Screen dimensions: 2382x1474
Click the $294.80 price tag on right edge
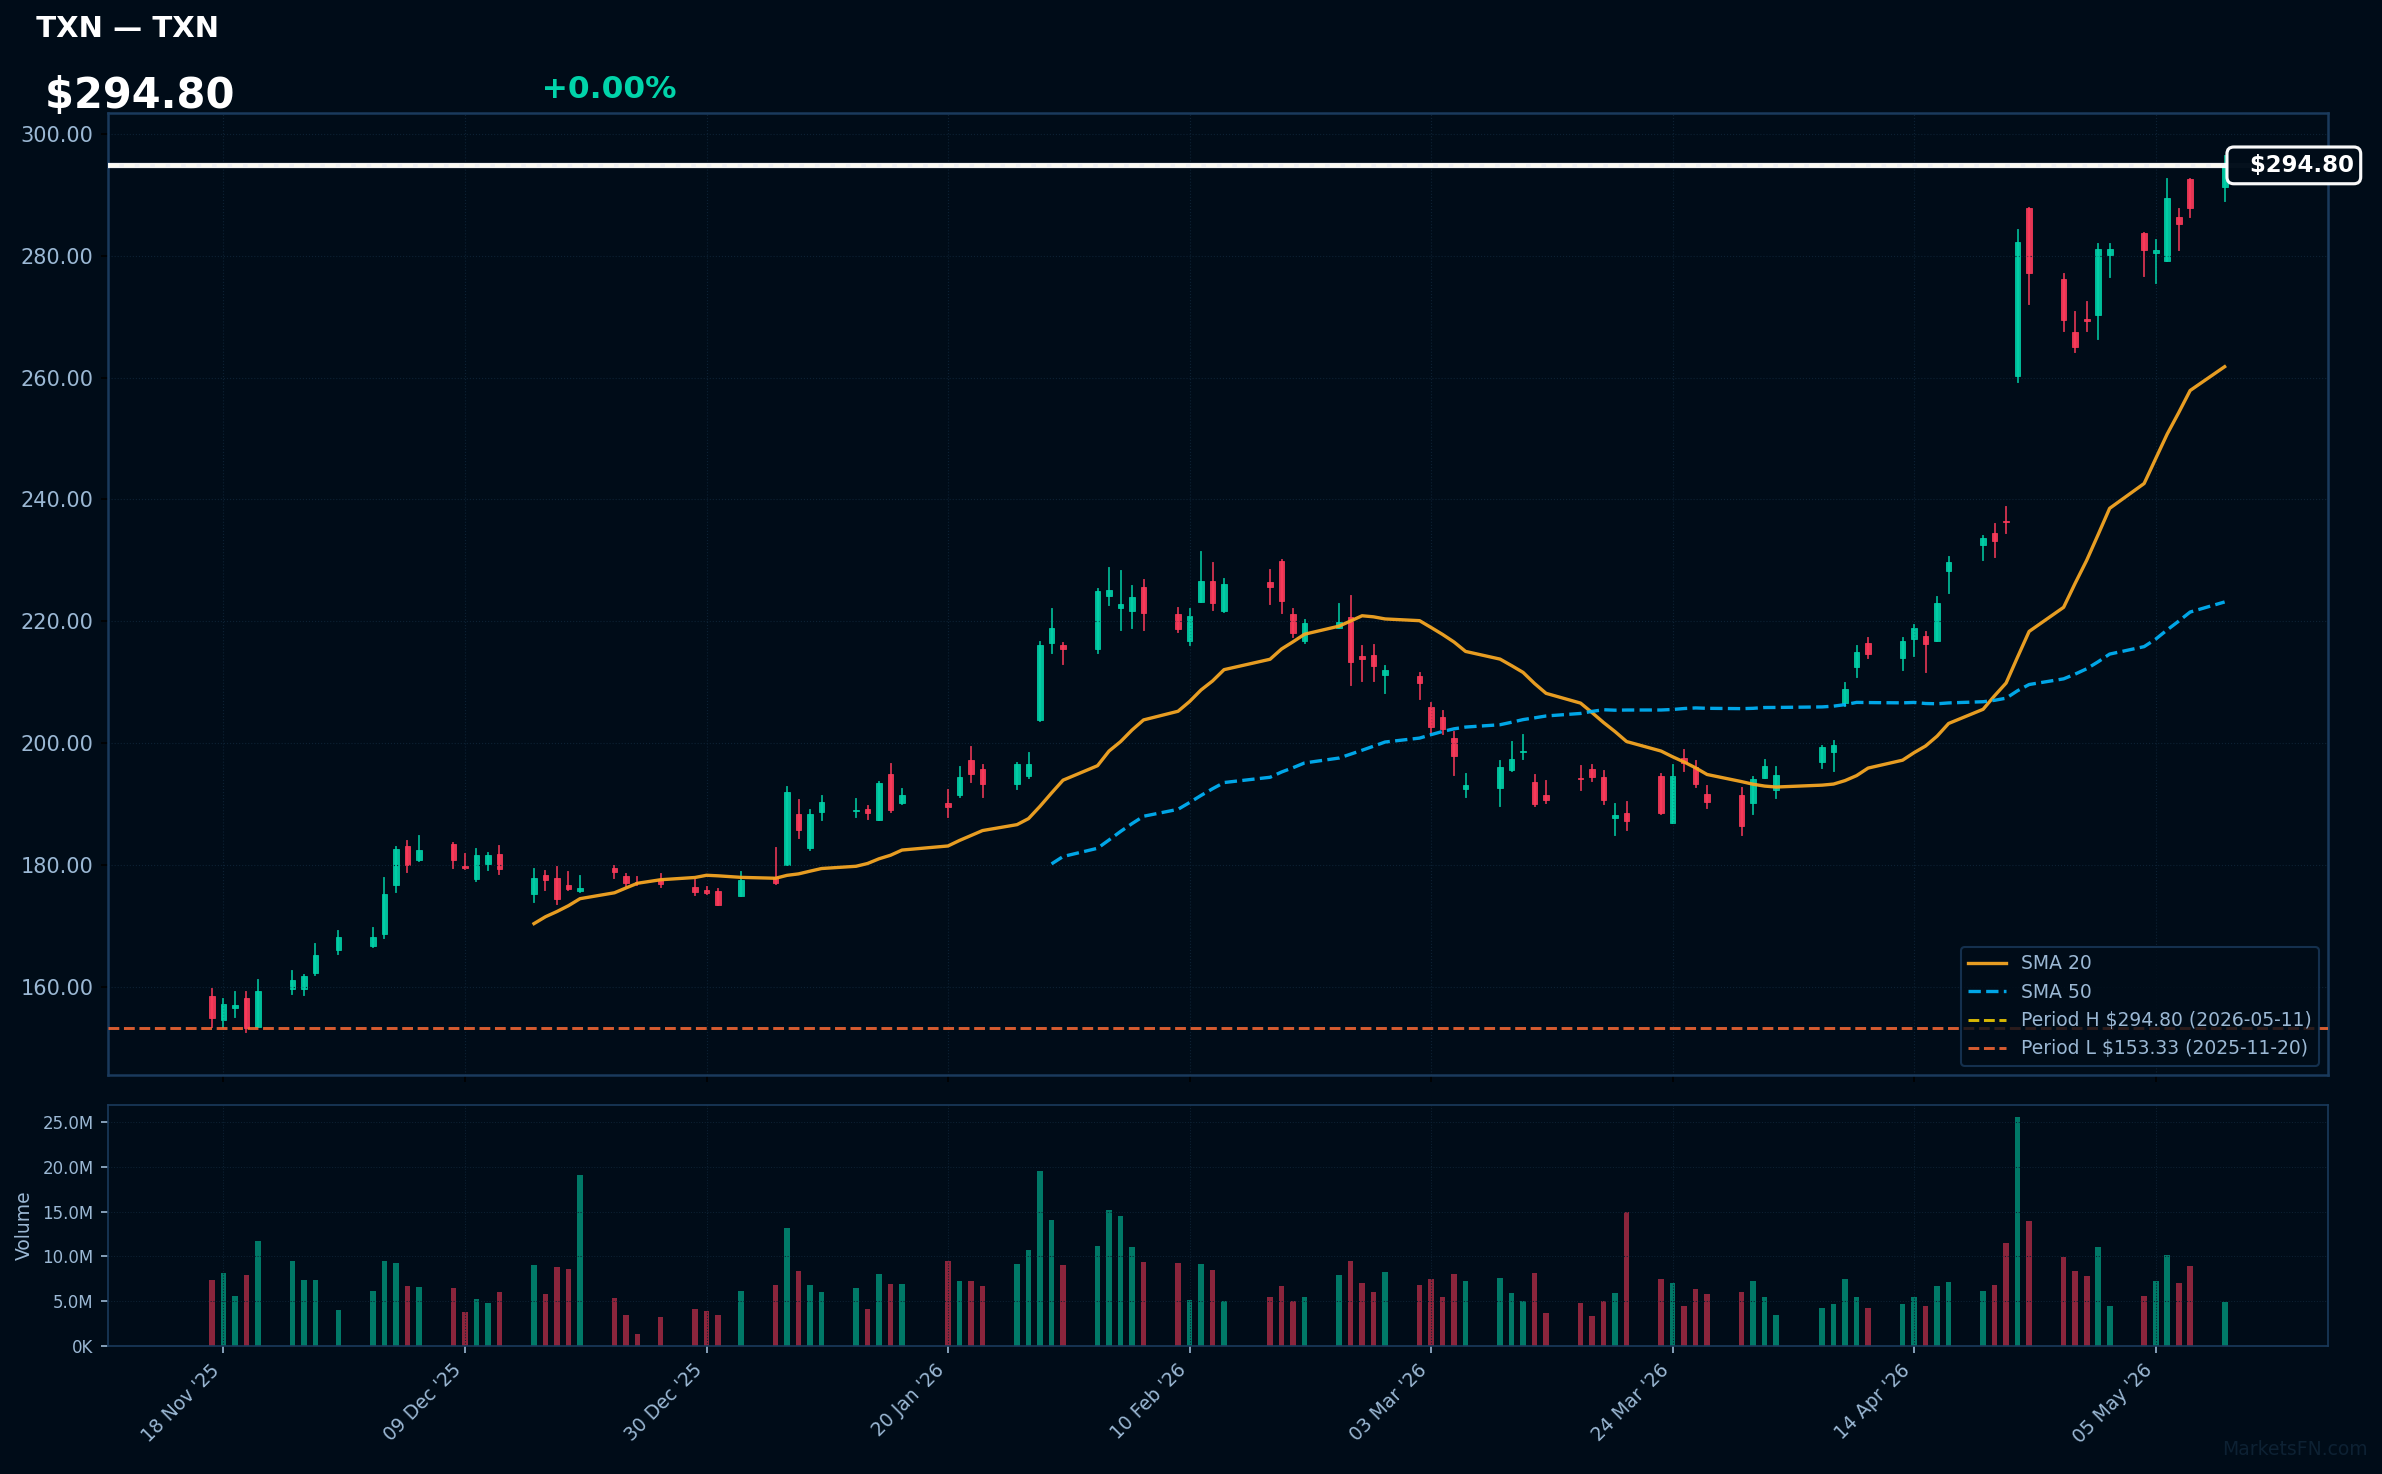(2293, 165)
